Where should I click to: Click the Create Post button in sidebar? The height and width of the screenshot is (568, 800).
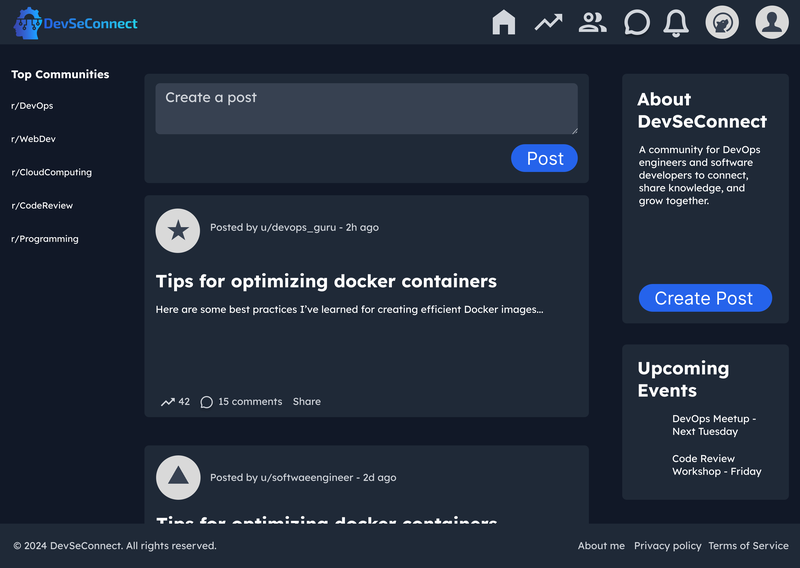[x=705, y=298]
